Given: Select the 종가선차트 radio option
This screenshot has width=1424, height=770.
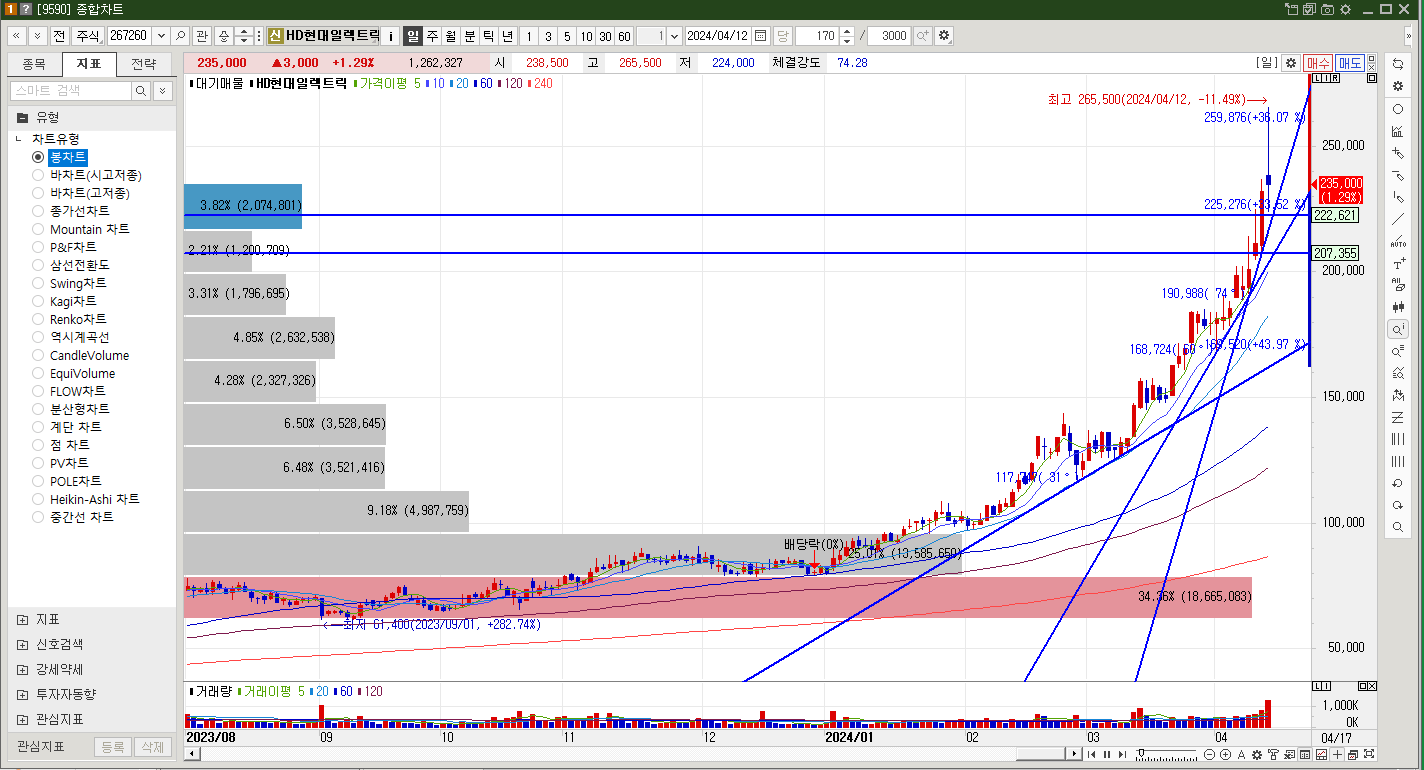Looking at the screenshot, I should point(39,211).
